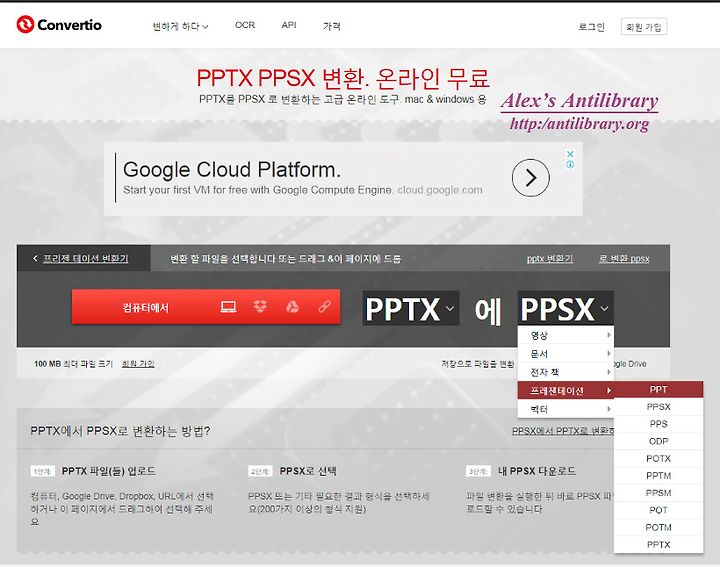The height and width of the screenshot is (567, 720).
Task: Upload from Dropbox icon
Action: [x=260, y=307]
